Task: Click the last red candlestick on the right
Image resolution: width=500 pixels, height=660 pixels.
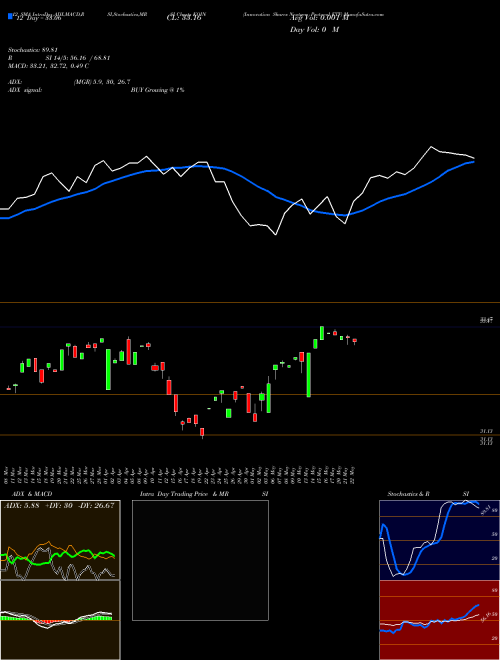Action: 355,341
